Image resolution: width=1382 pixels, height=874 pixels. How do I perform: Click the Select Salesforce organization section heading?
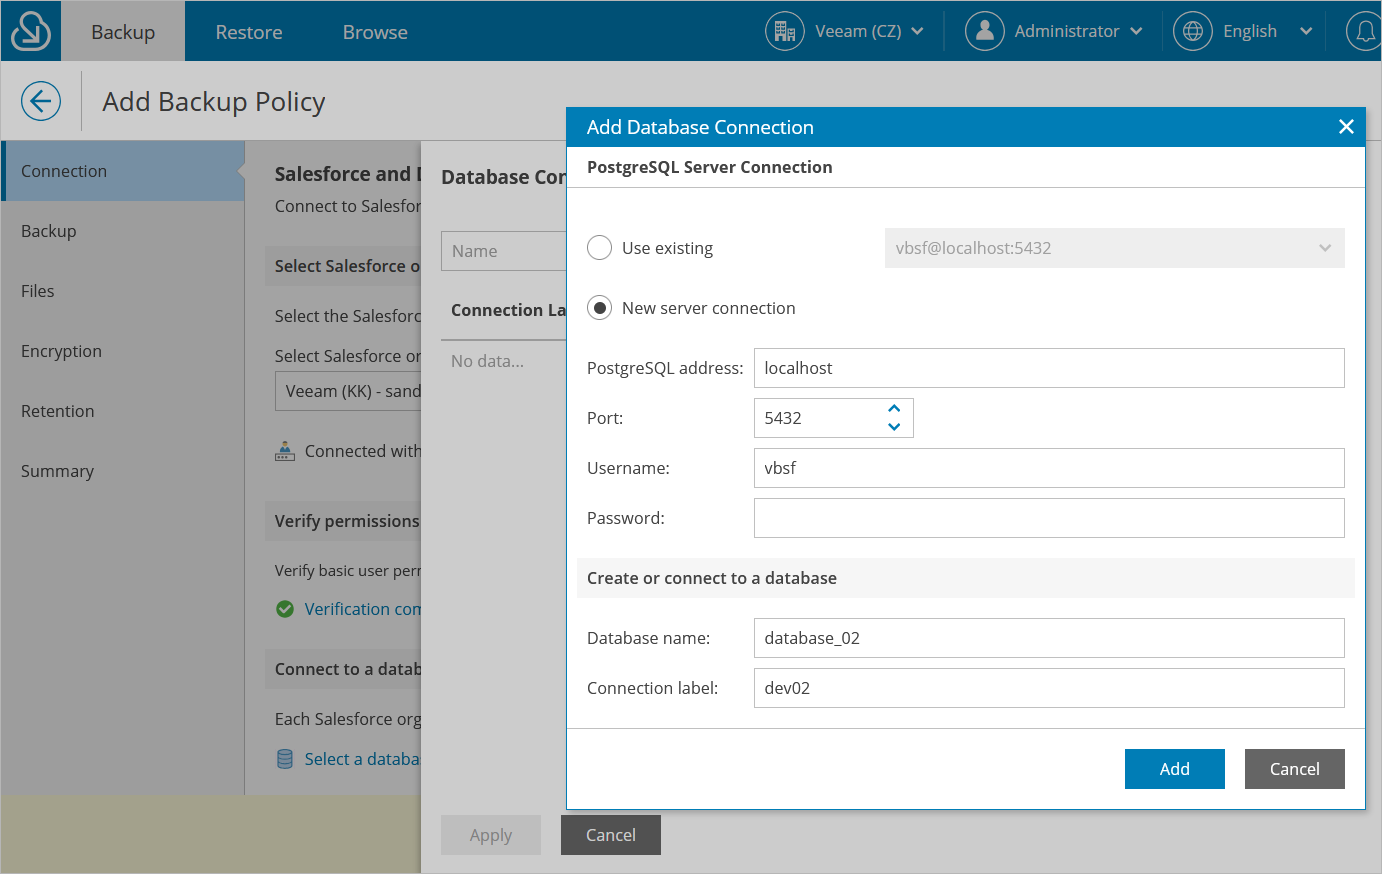point(347,266)
